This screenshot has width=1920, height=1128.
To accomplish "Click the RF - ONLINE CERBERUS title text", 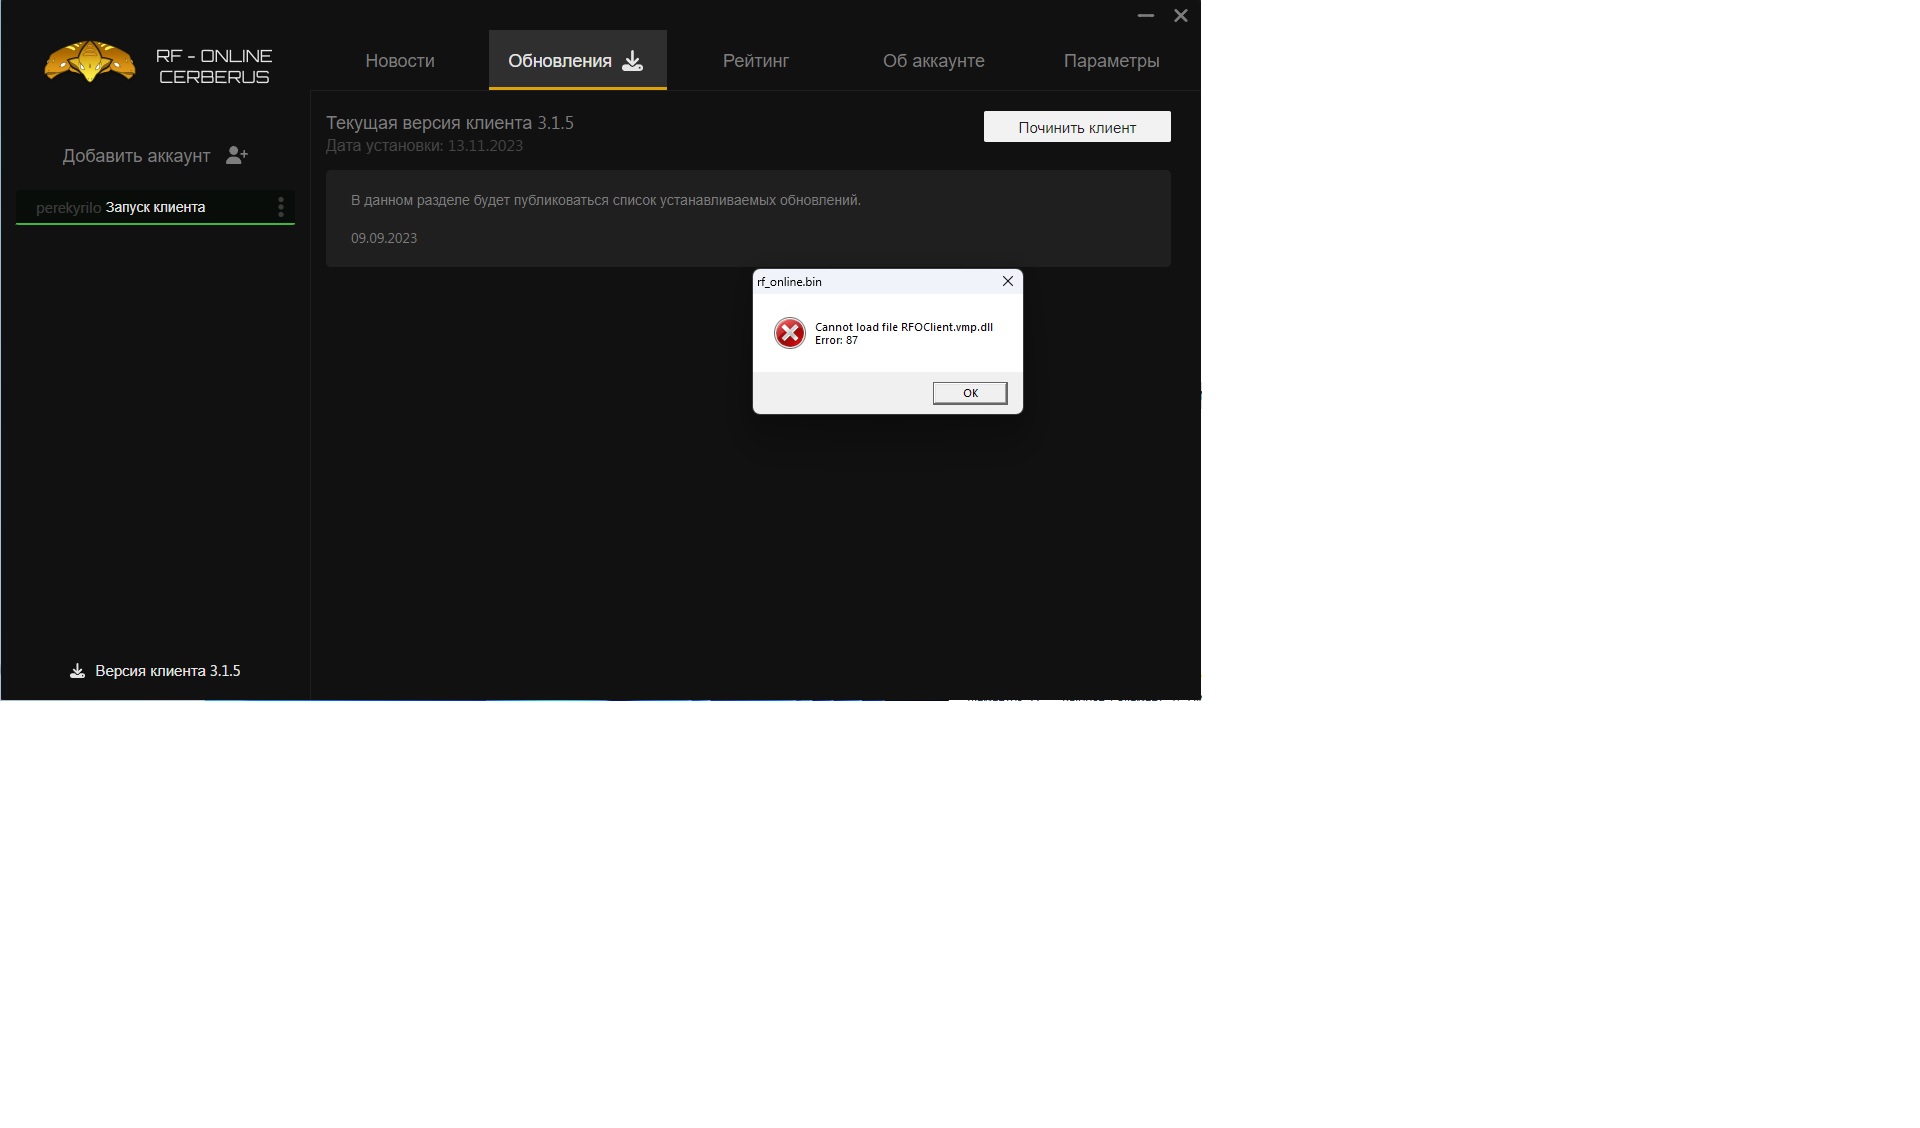I will (x=214, y=66).
